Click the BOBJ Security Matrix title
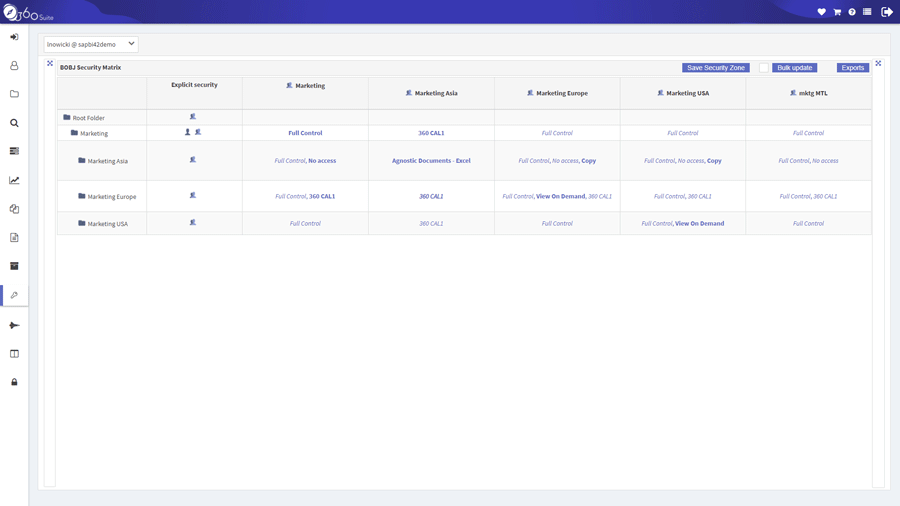900x506 pixels. point(90,68)
